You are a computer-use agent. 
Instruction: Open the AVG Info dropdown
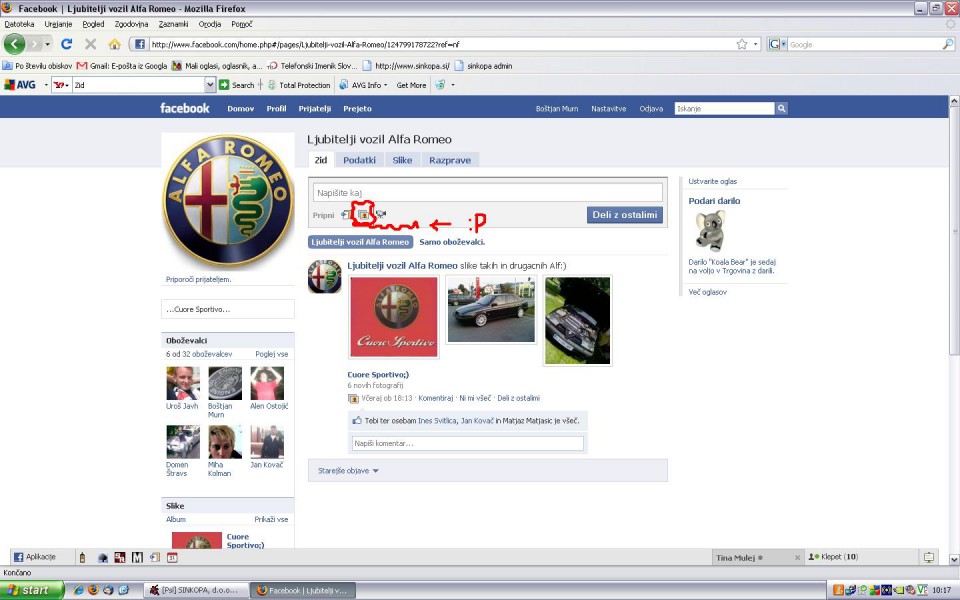pyautogui.click(x=364, y=85)
